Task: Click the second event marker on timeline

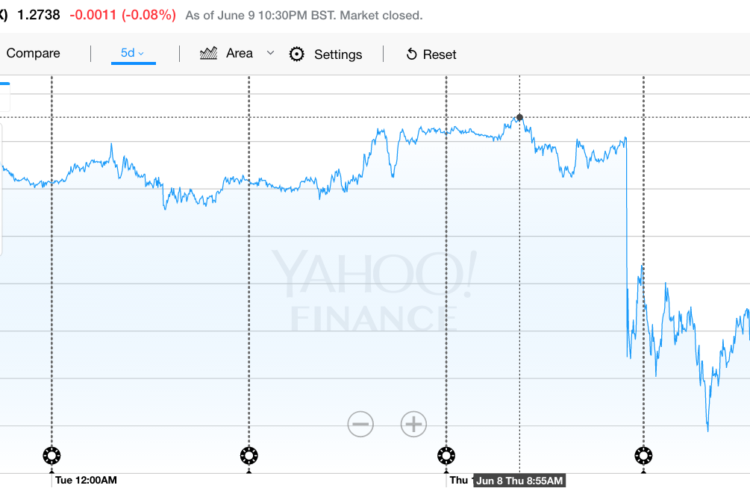Action: tap(249, 456)
